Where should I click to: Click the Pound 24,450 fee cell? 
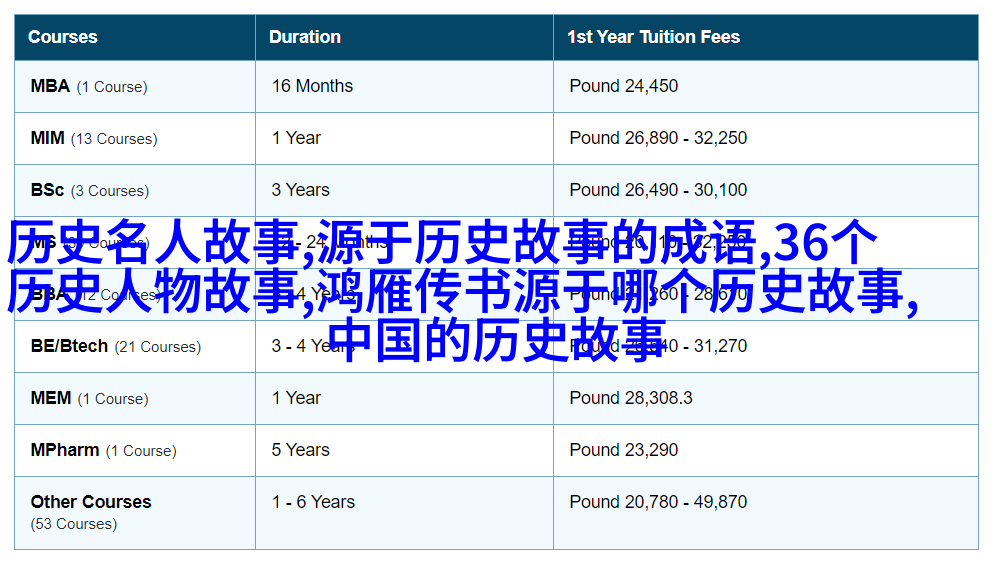click(623, 86)
